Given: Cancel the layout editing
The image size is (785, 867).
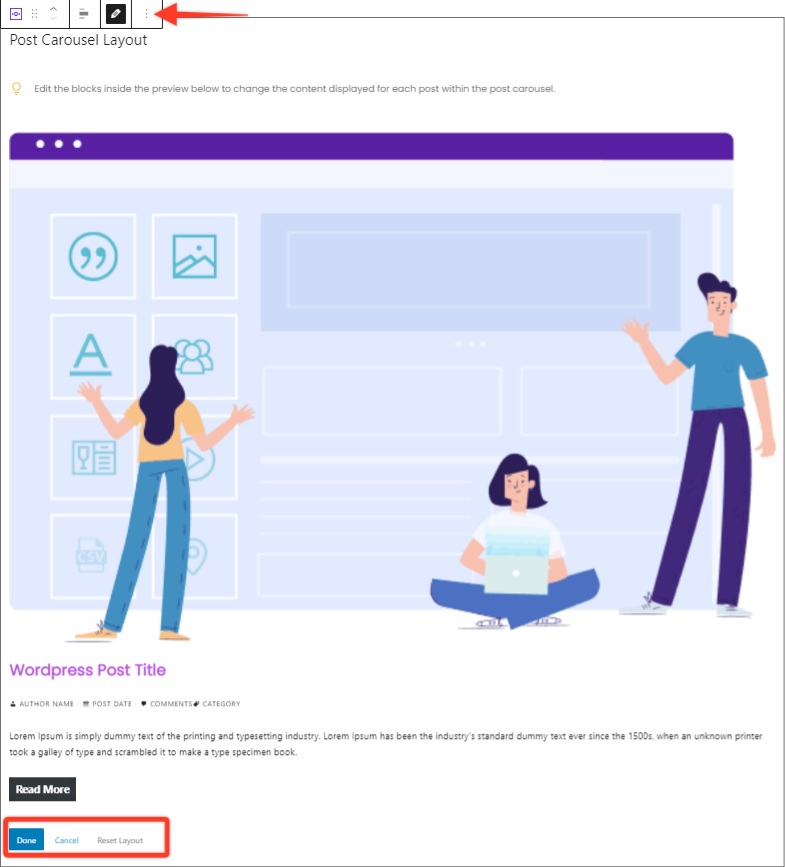Looking at the screenshot, I should click(67, 840).
